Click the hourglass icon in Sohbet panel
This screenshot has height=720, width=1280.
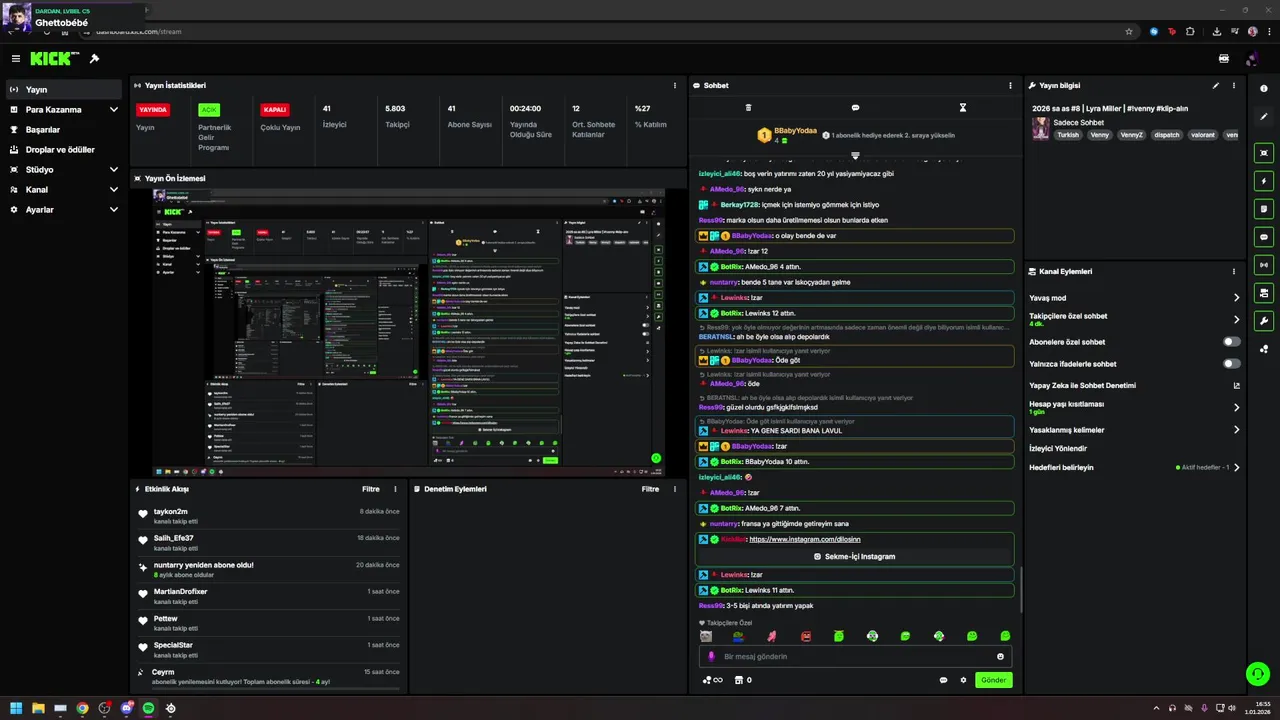click(x=963, y=108)
